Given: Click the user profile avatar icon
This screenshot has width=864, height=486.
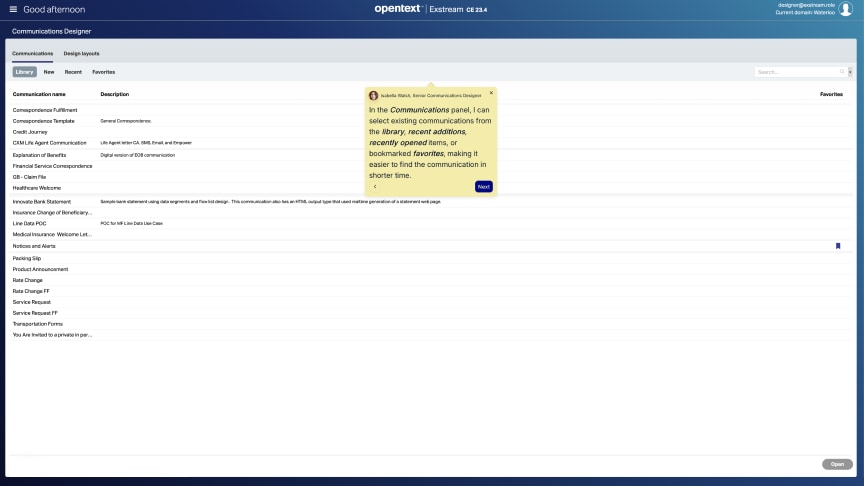Looking at the screenshot, I should point(845,9).
